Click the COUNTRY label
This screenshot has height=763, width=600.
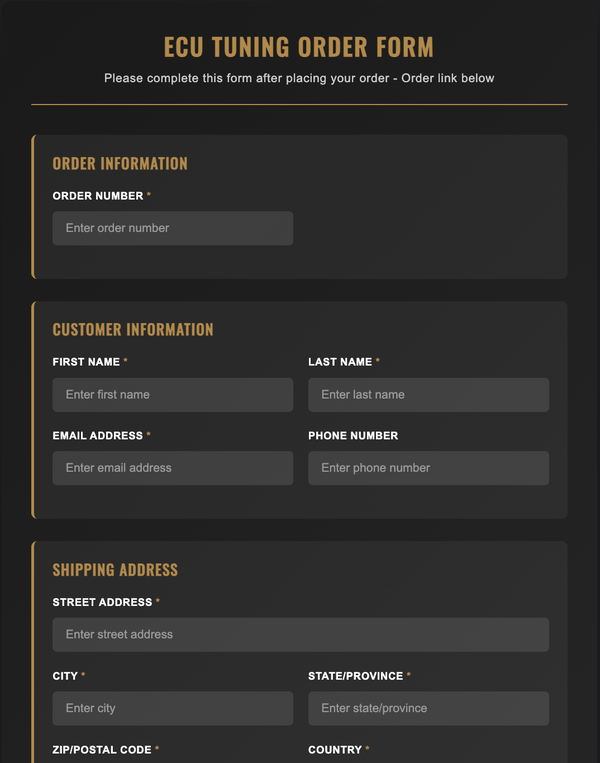click(x=335, y=750)
